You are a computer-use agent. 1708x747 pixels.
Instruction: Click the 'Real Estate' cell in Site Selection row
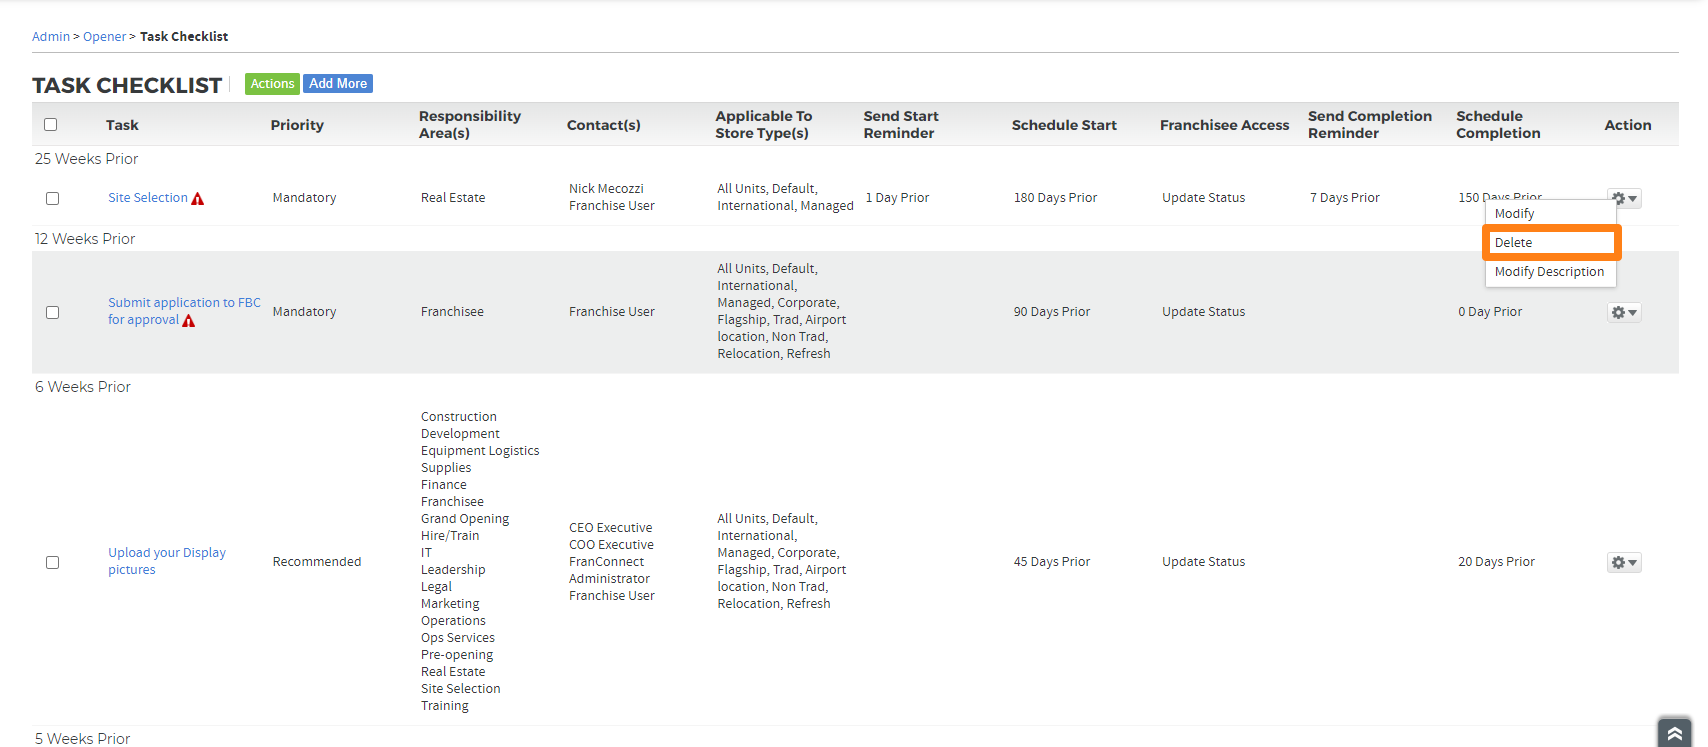[453, 198]
